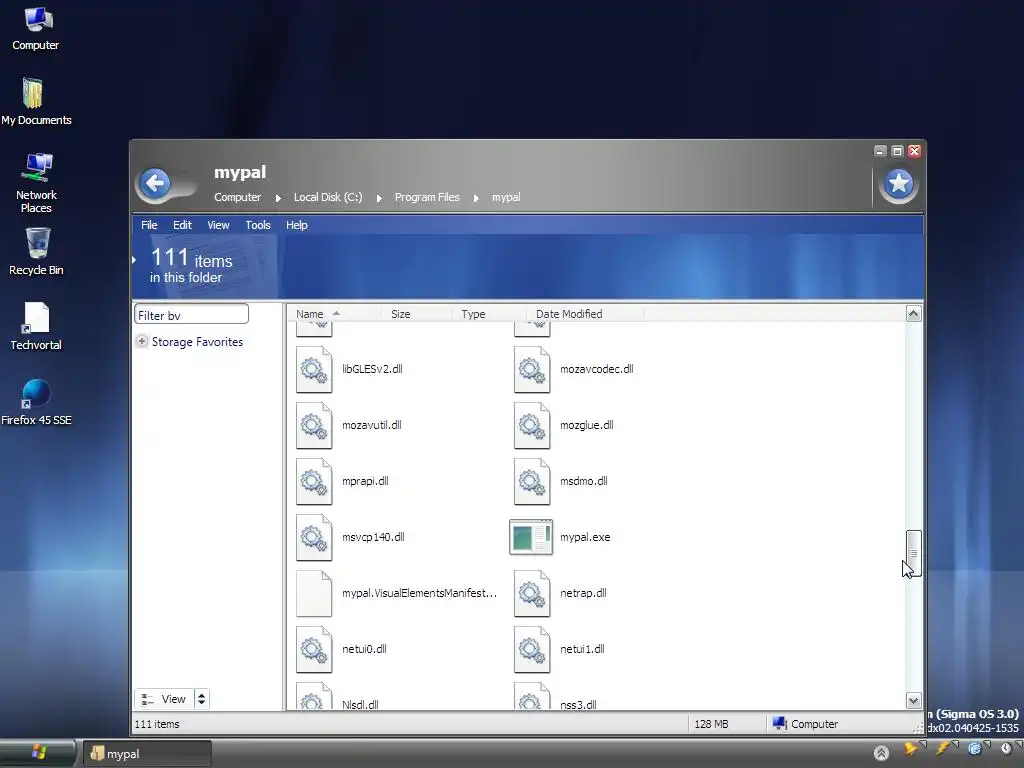Click the breadcrumb arrow after Program Files

point(476,198)
